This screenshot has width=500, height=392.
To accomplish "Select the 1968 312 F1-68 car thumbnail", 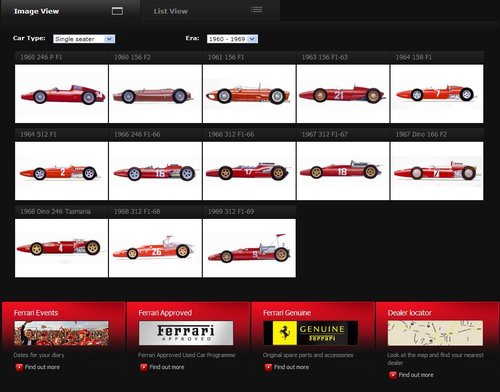I will click(x=155, y=248).
